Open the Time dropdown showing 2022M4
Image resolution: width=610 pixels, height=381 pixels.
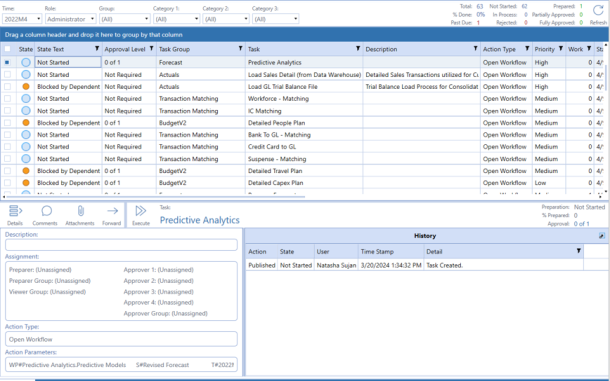coord(22,19)
